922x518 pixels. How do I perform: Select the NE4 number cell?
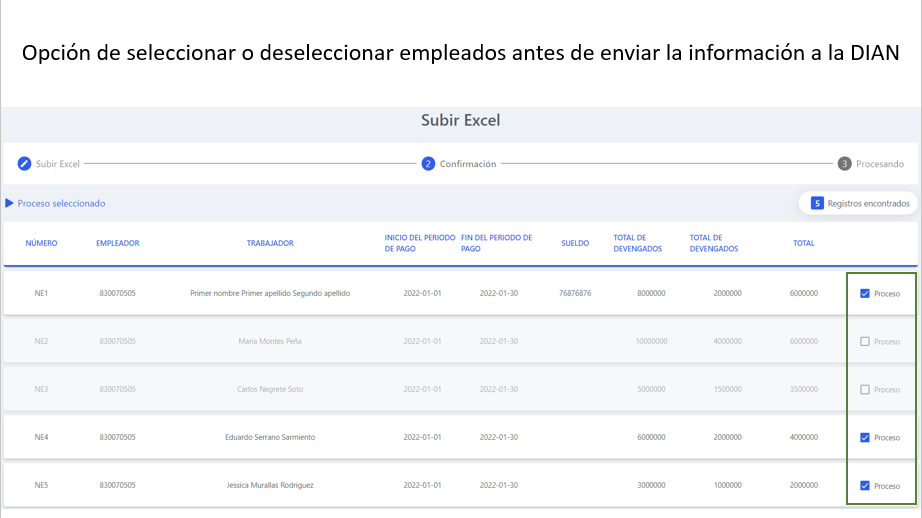tap(41, 437)
